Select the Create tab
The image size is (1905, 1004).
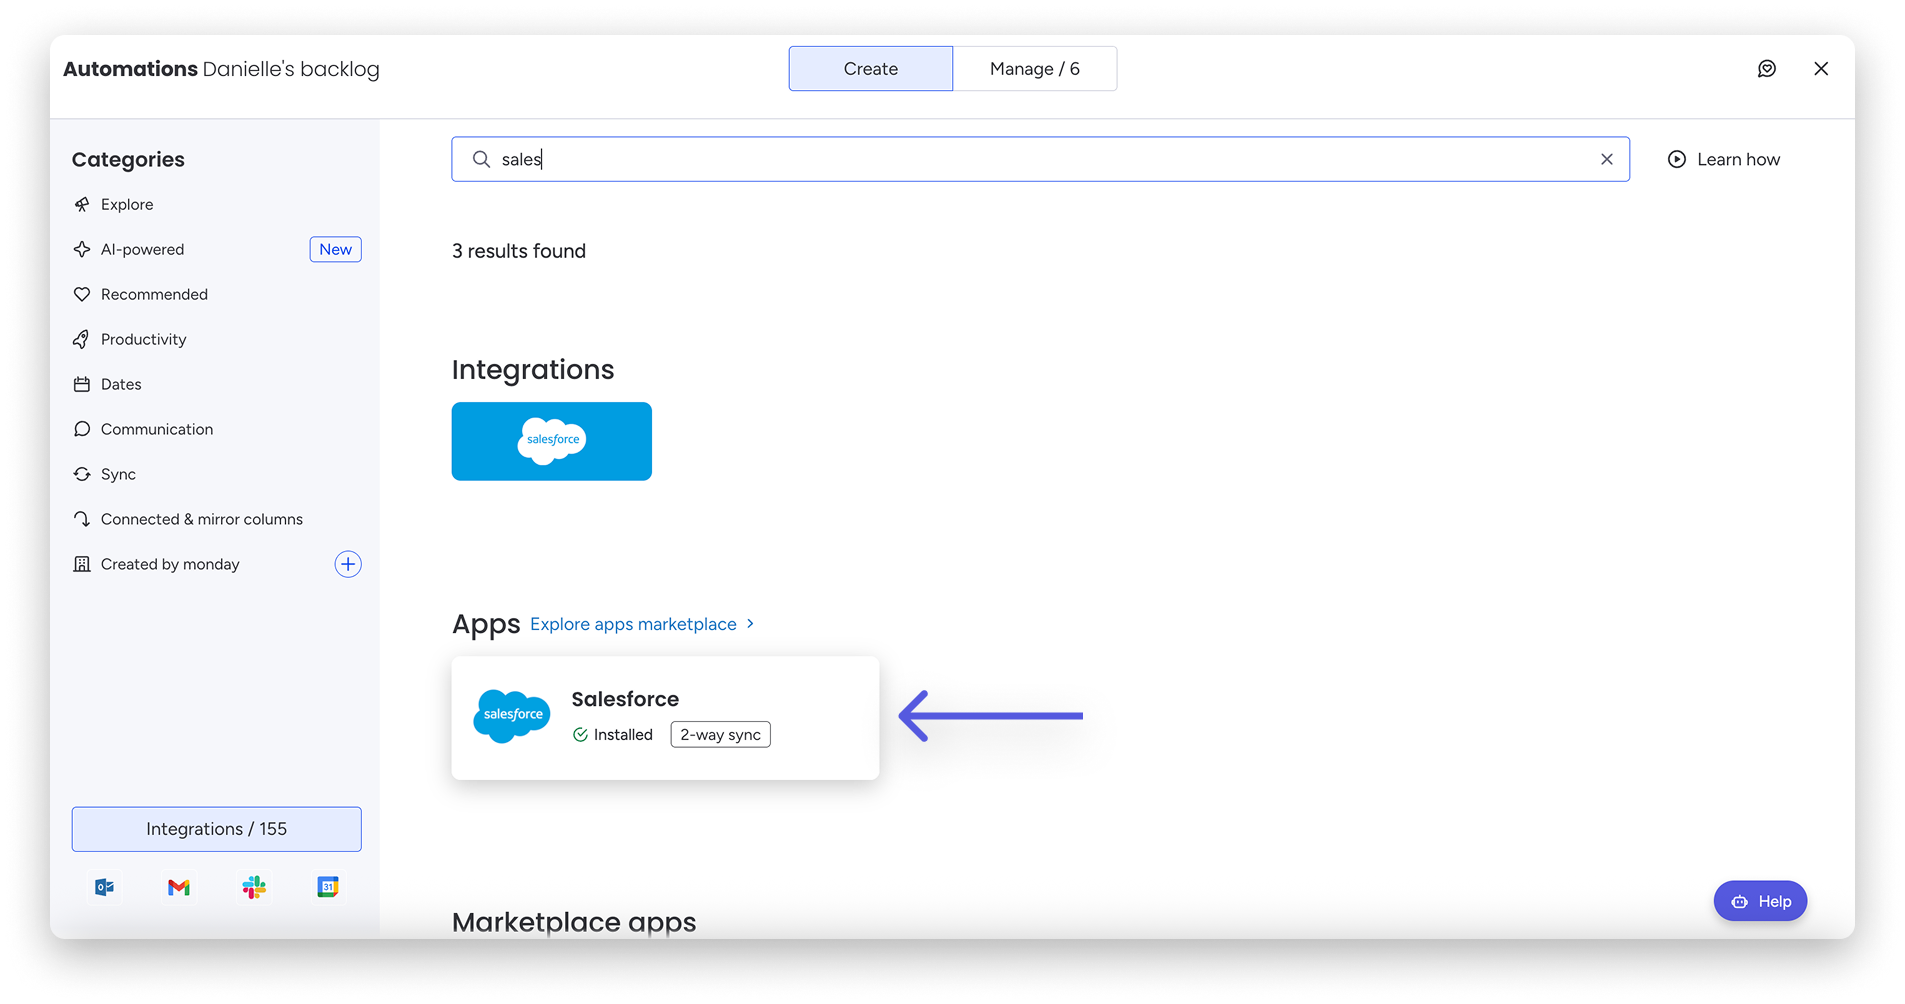pyautogui.click(x=870, y=69)
